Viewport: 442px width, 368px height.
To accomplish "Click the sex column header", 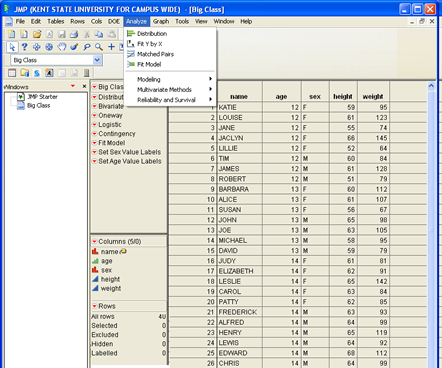I will coord(315,97).
